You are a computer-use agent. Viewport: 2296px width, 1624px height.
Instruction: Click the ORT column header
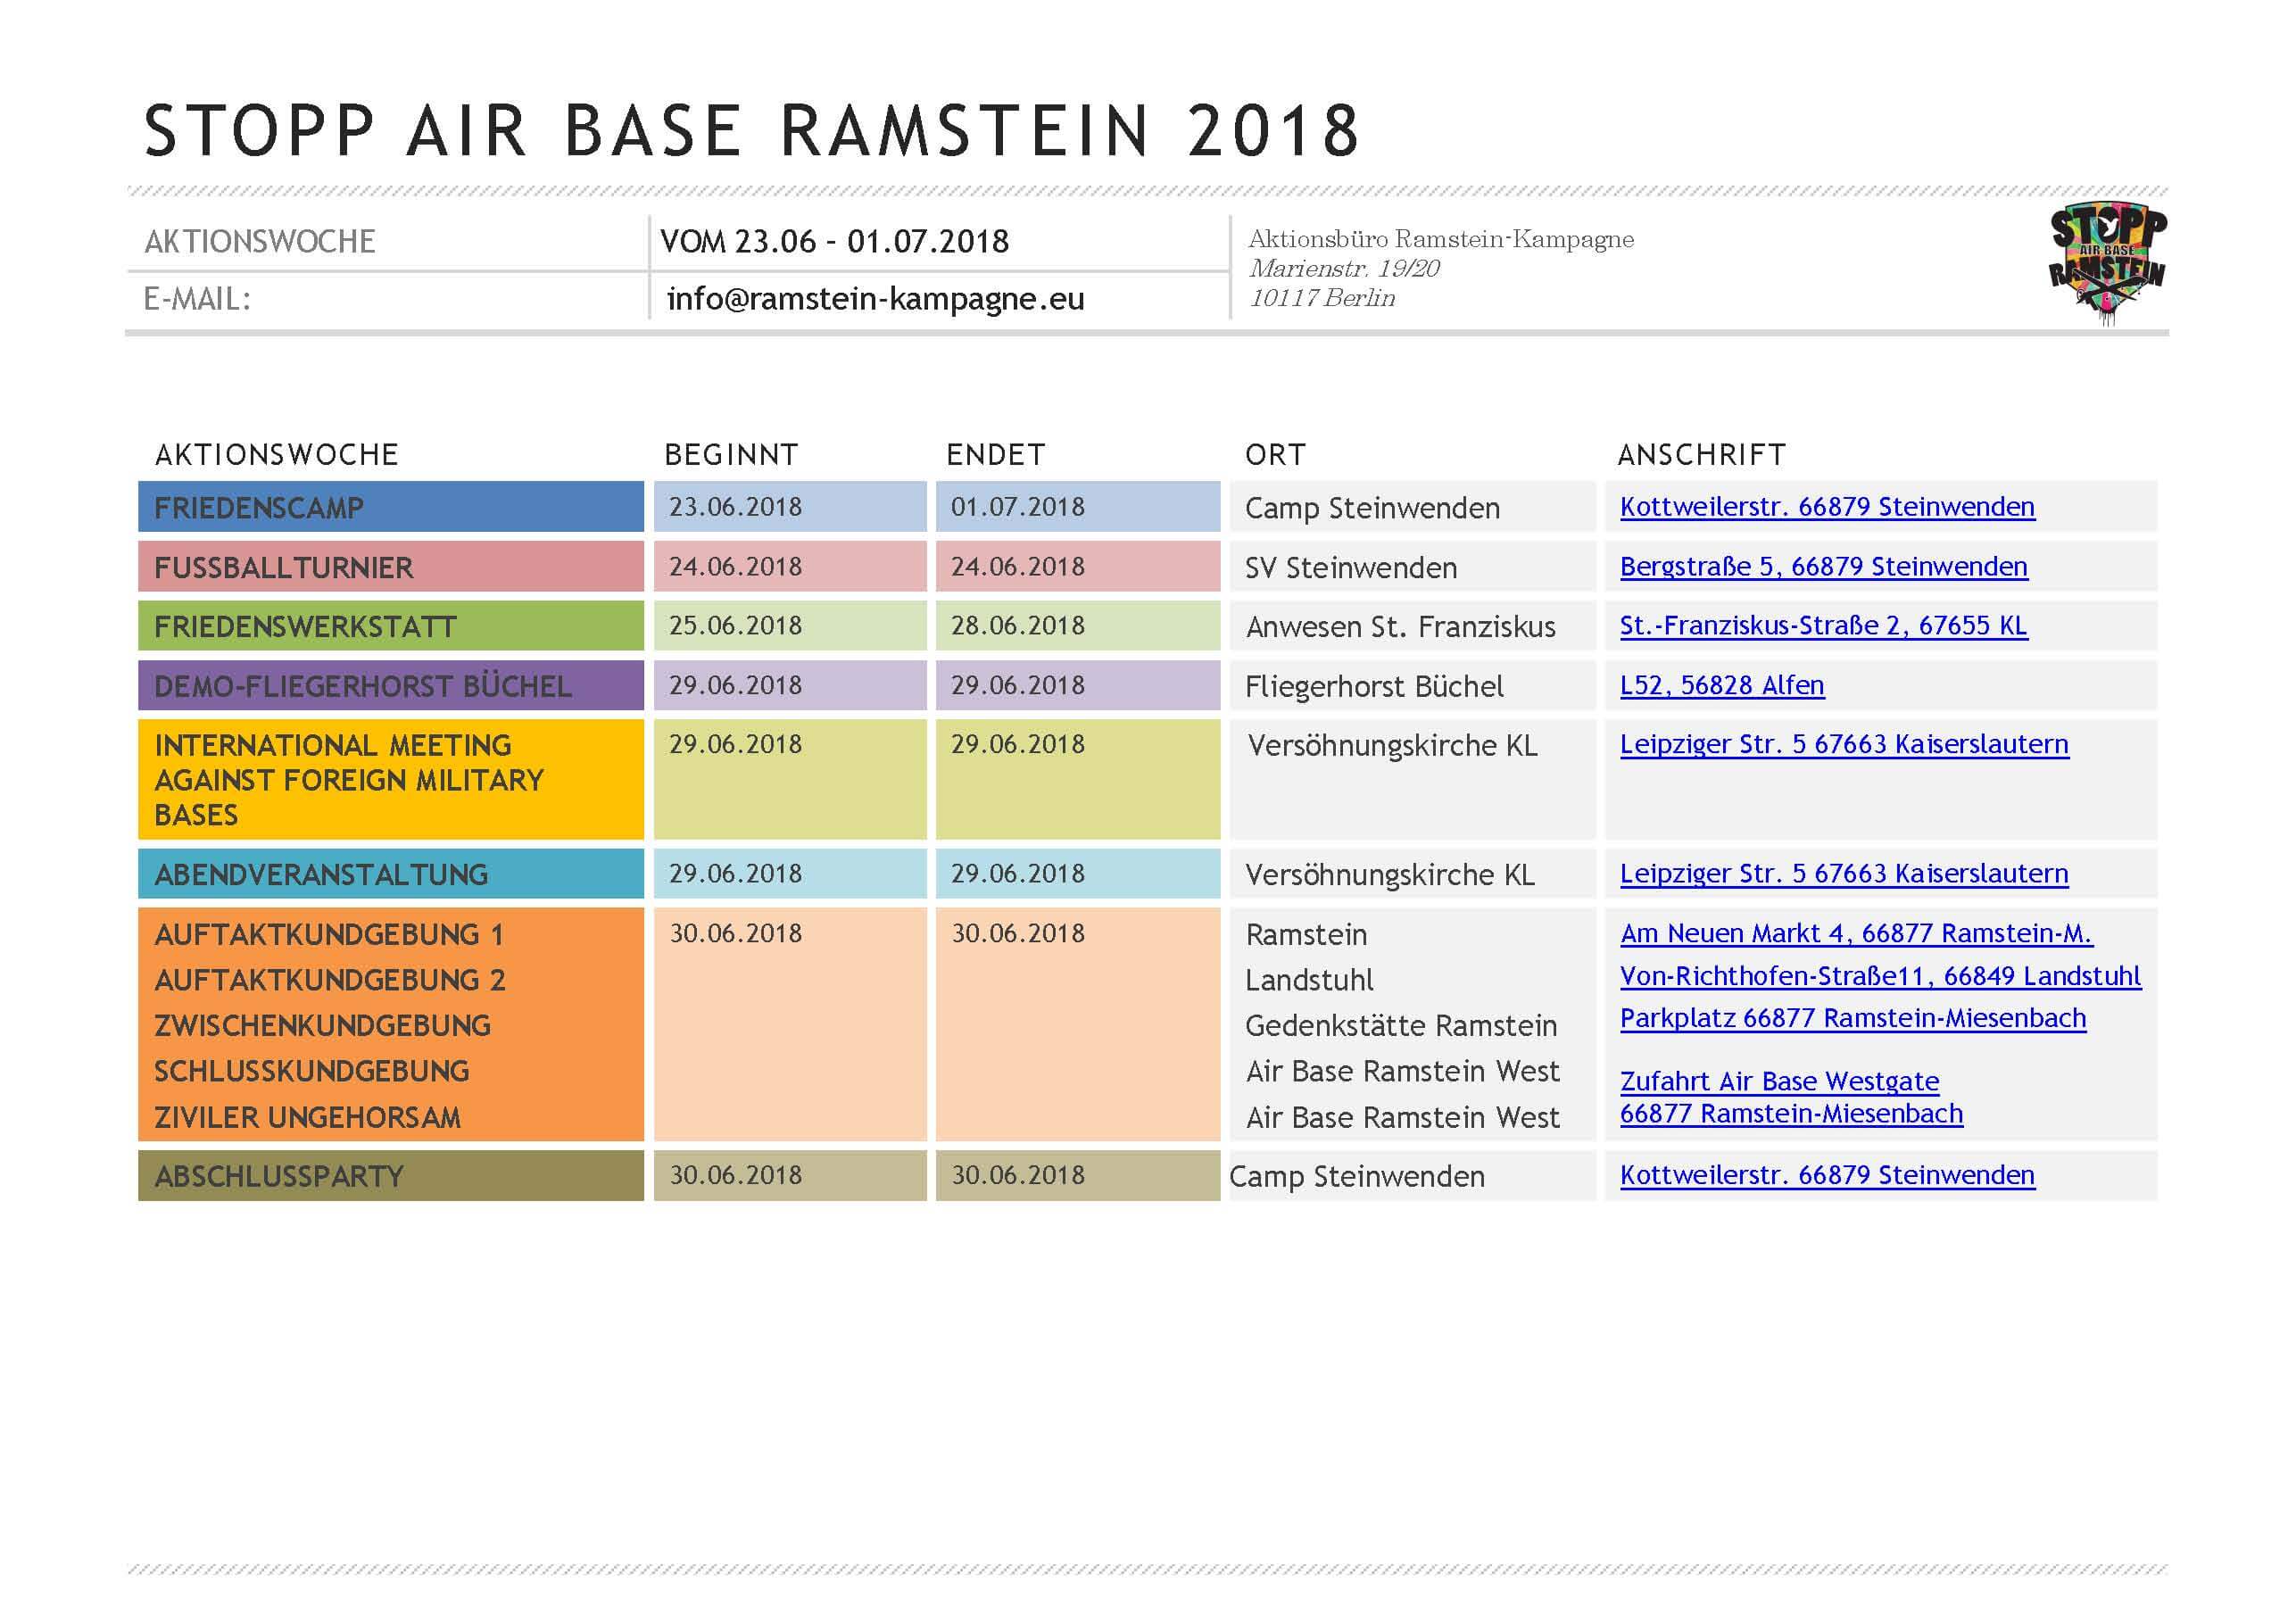pyautogui.click(x=1275, y=455)
